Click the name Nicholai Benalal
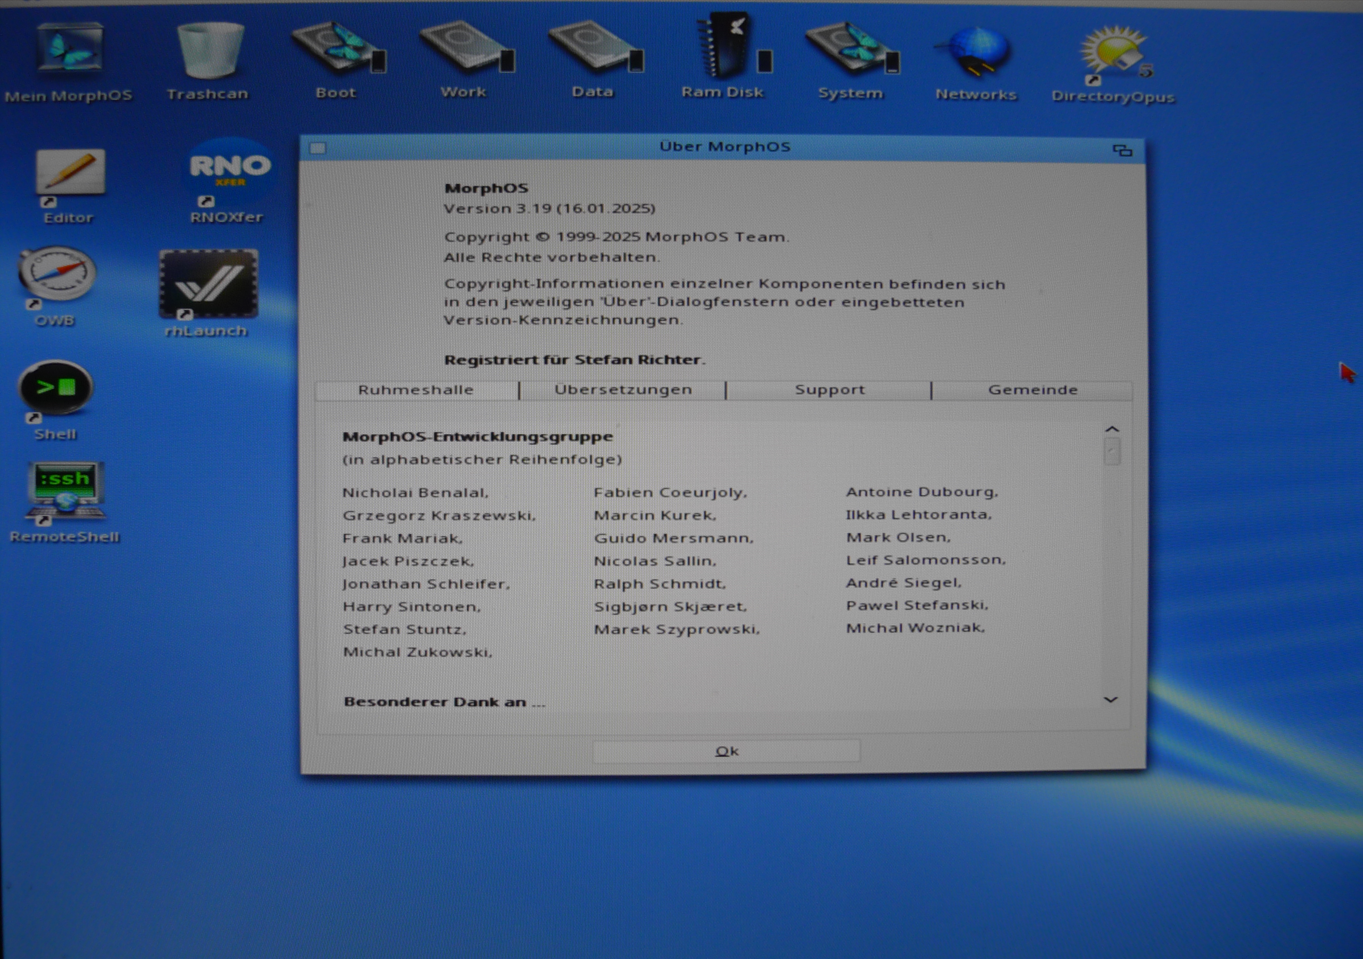The height and width of the screenshot is (959, 1363). [415, 493]
